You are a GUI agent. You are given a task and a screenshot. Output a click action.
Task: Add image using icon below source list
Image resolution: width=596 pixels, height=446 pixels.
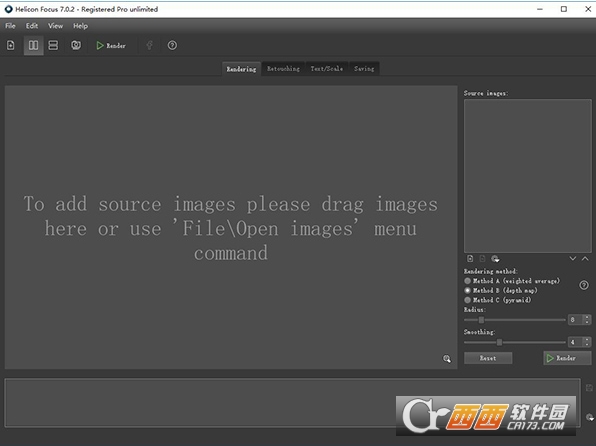click(x=470, y=259)
